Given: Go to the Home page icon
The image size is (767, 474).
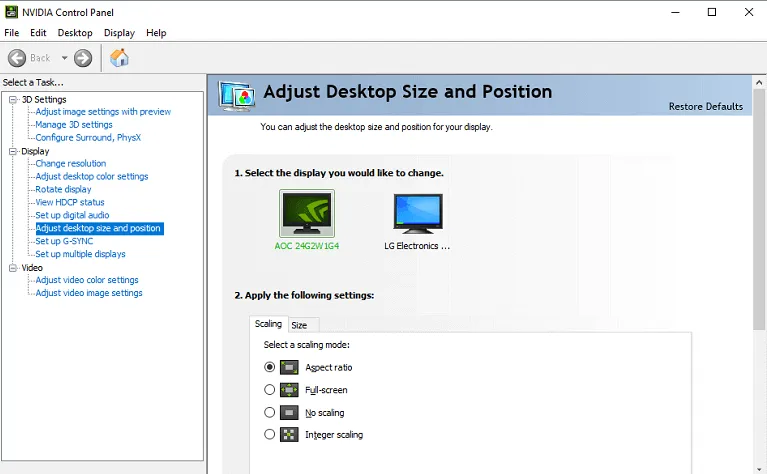Looking at the screenshot, I should coord(119,58).
